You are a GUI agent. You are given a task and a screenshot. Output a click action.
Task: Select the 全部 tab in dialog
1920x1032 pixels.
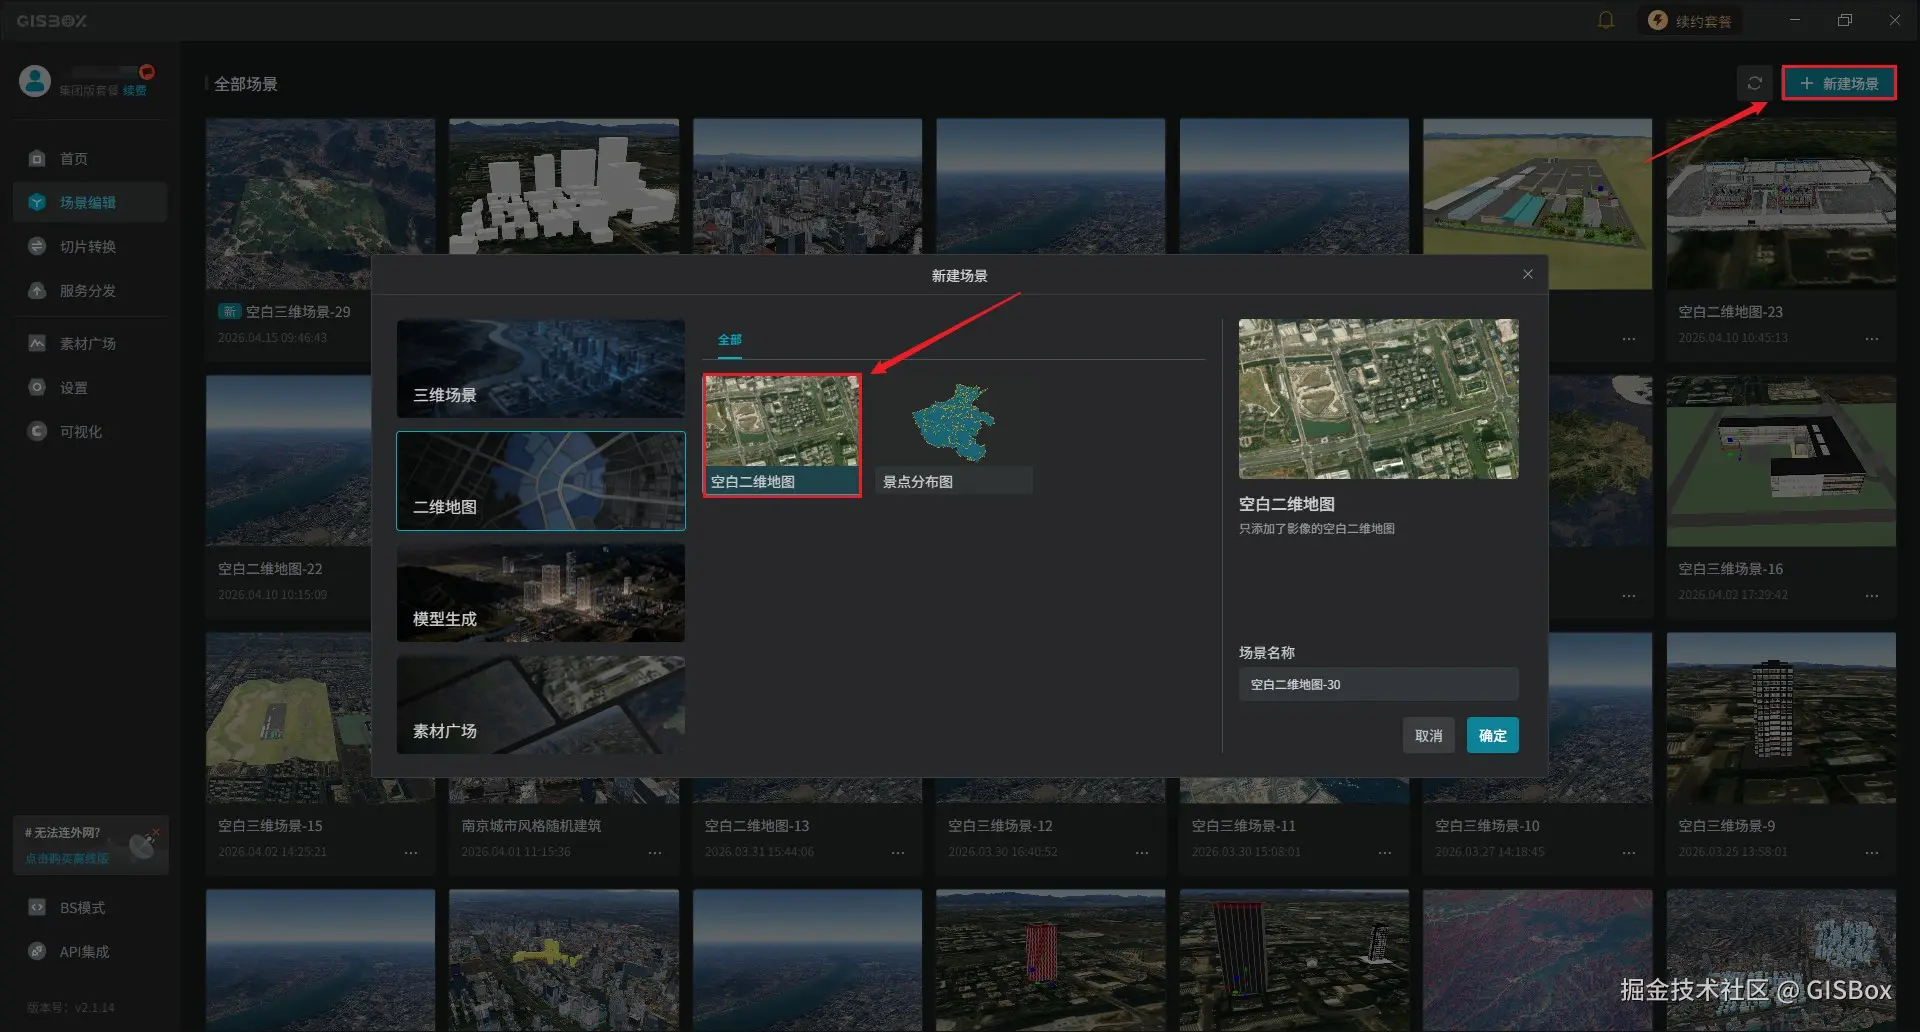730,340
